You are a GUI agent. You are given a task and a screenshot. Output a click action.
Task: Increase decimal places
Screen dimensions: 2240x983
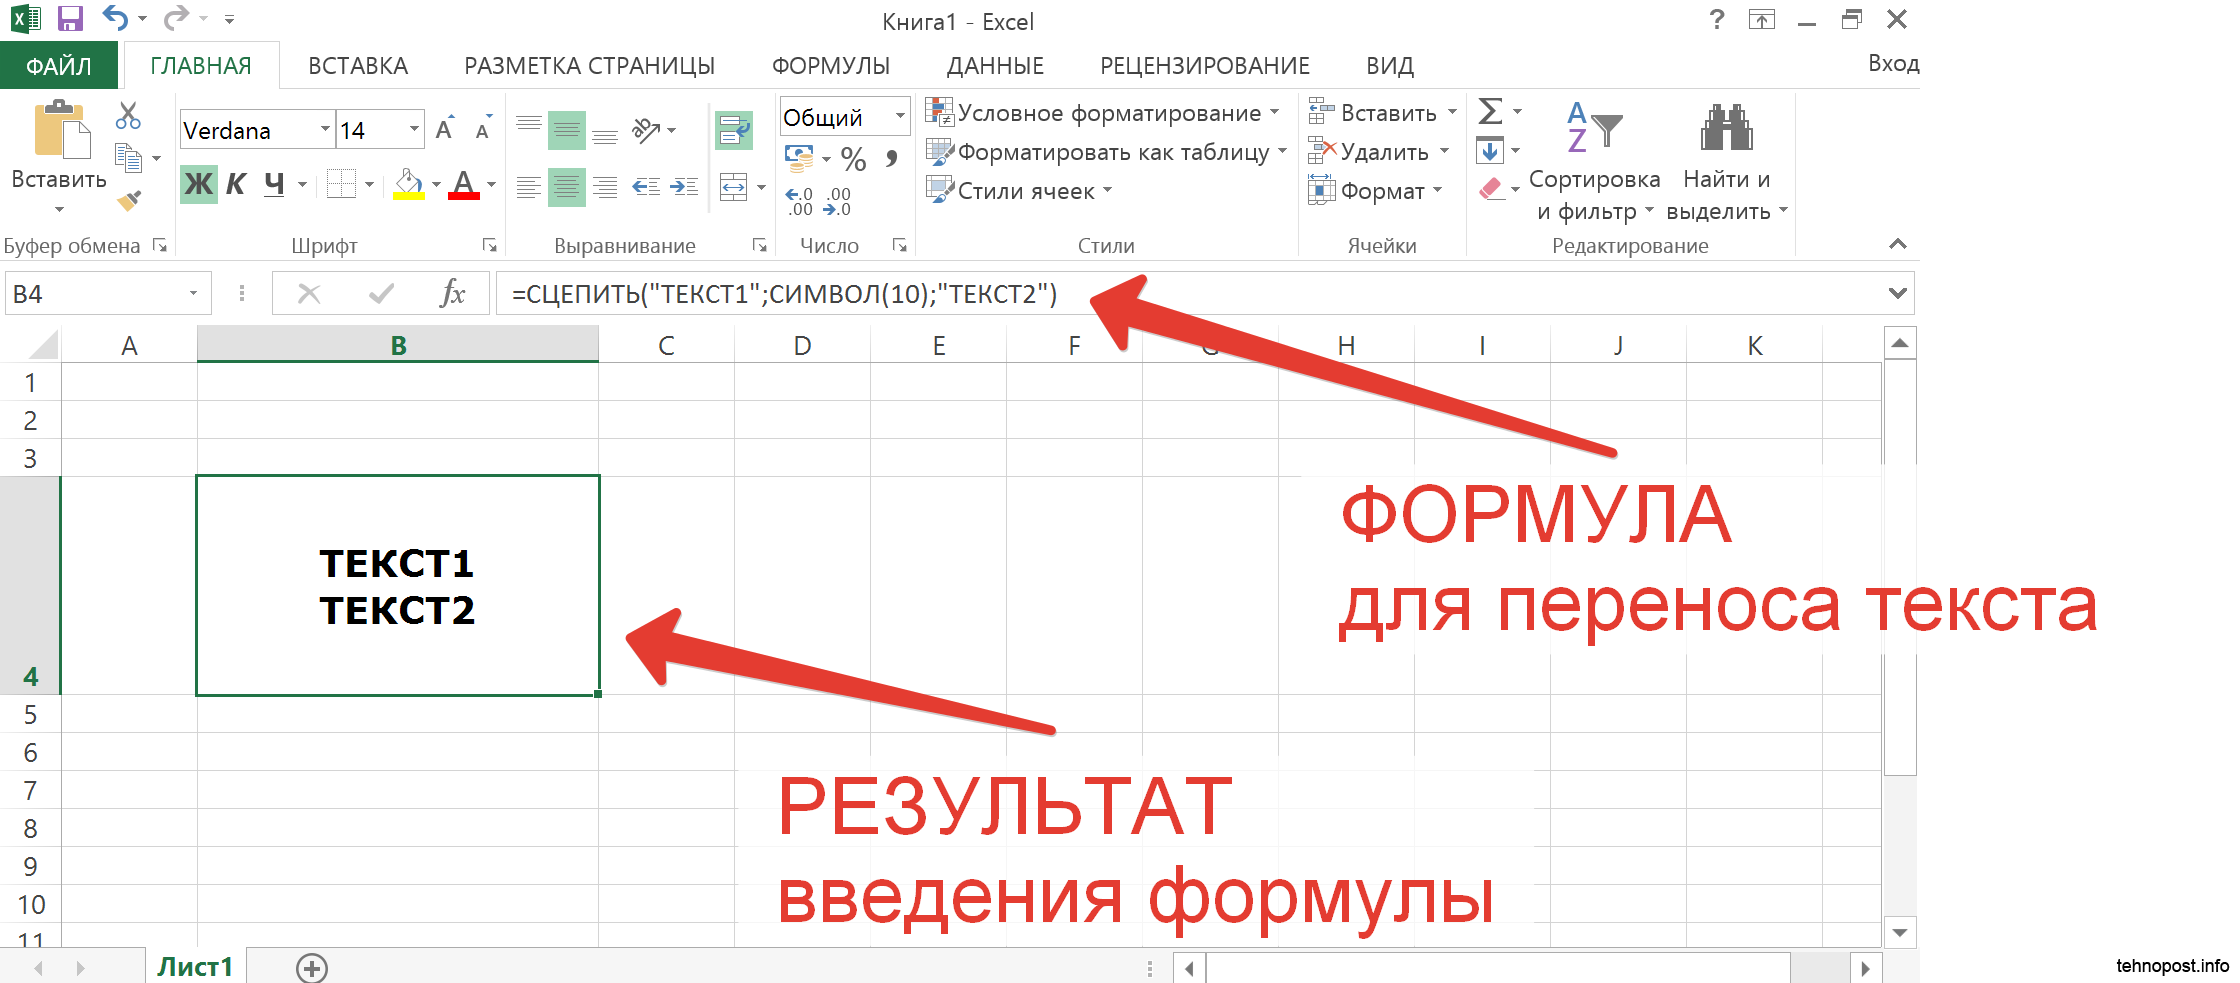[x=799, y=201]
